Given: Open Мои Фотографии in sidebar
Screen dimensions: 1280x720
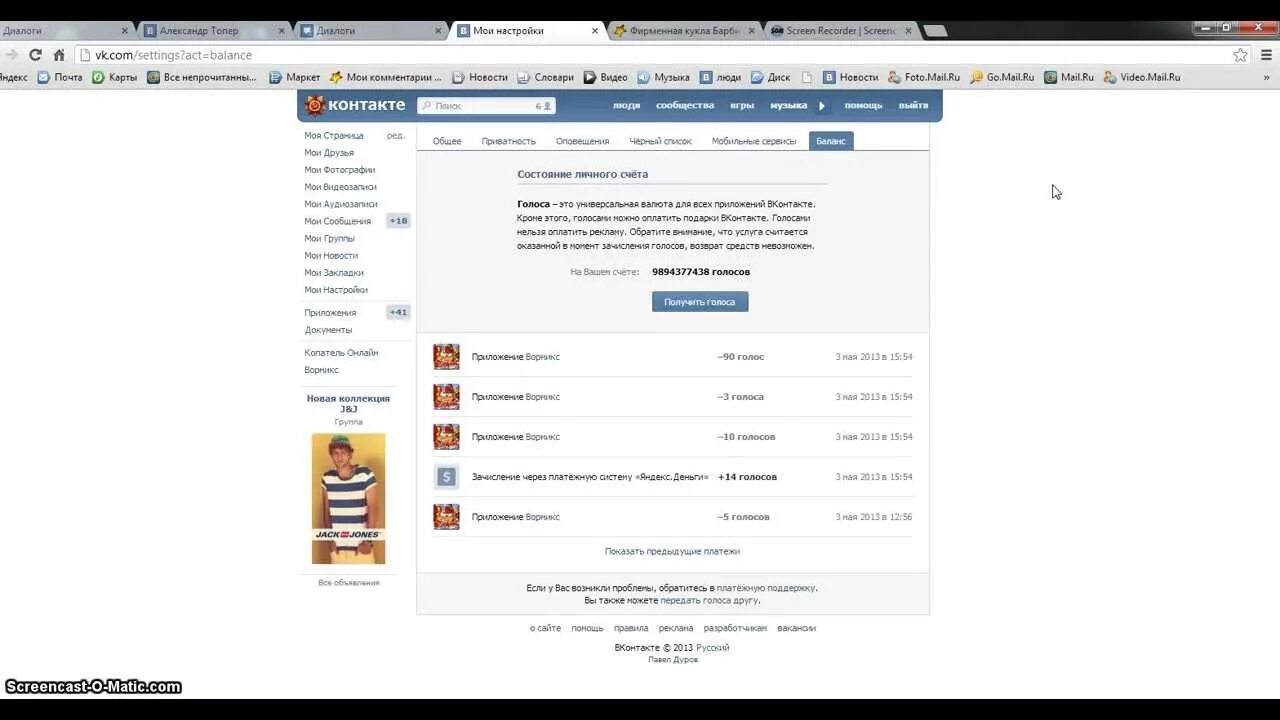Looking at the screenshot, I should pos(340,170).
